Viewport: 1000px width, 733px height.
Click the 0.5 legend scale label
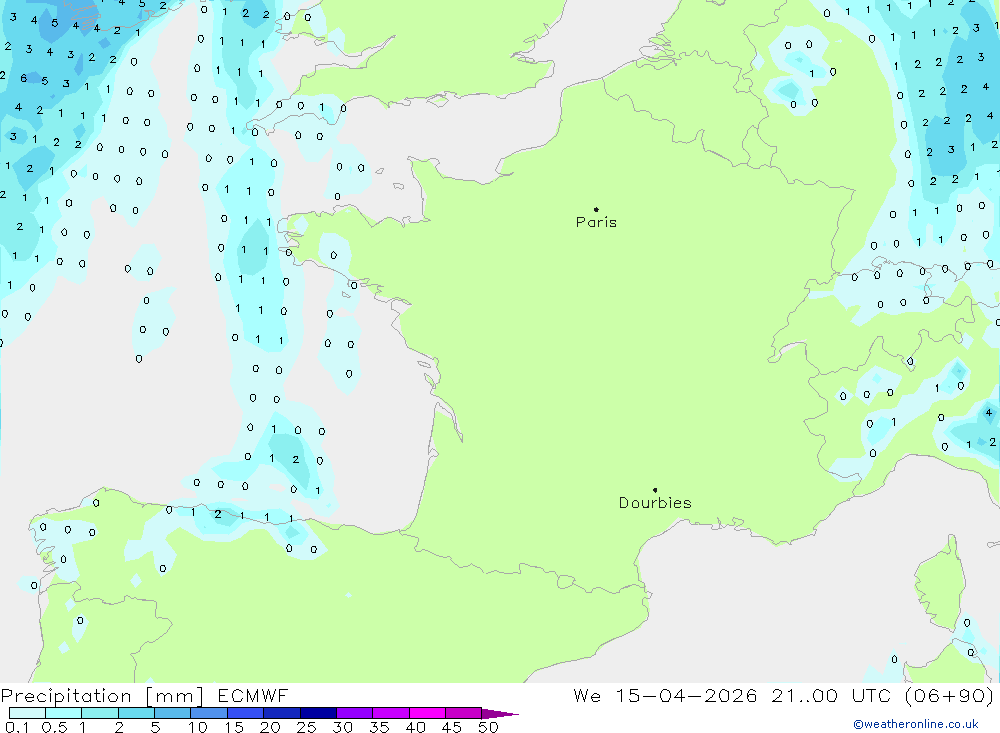point(54,727)
